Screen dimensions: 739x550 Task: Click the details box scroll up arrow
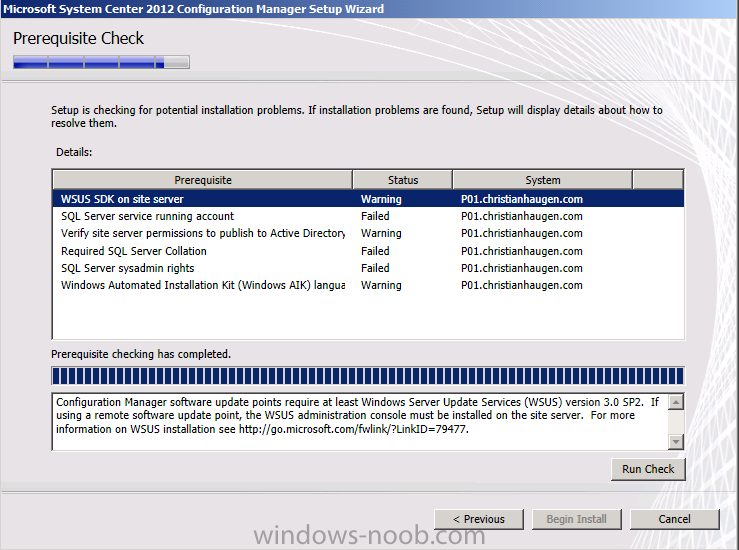tap(676, 402)
